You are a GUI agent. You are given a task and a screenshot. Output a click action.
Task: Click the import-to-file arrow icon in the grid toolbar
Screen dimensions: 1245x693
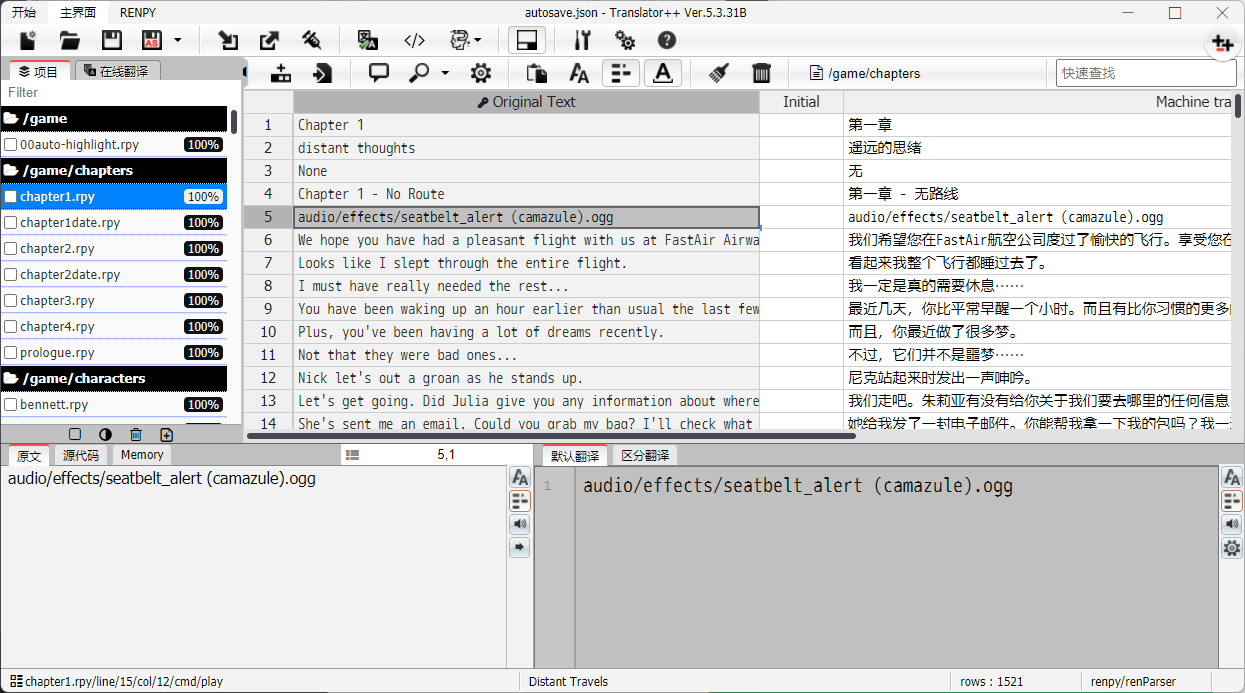(322, 73)
